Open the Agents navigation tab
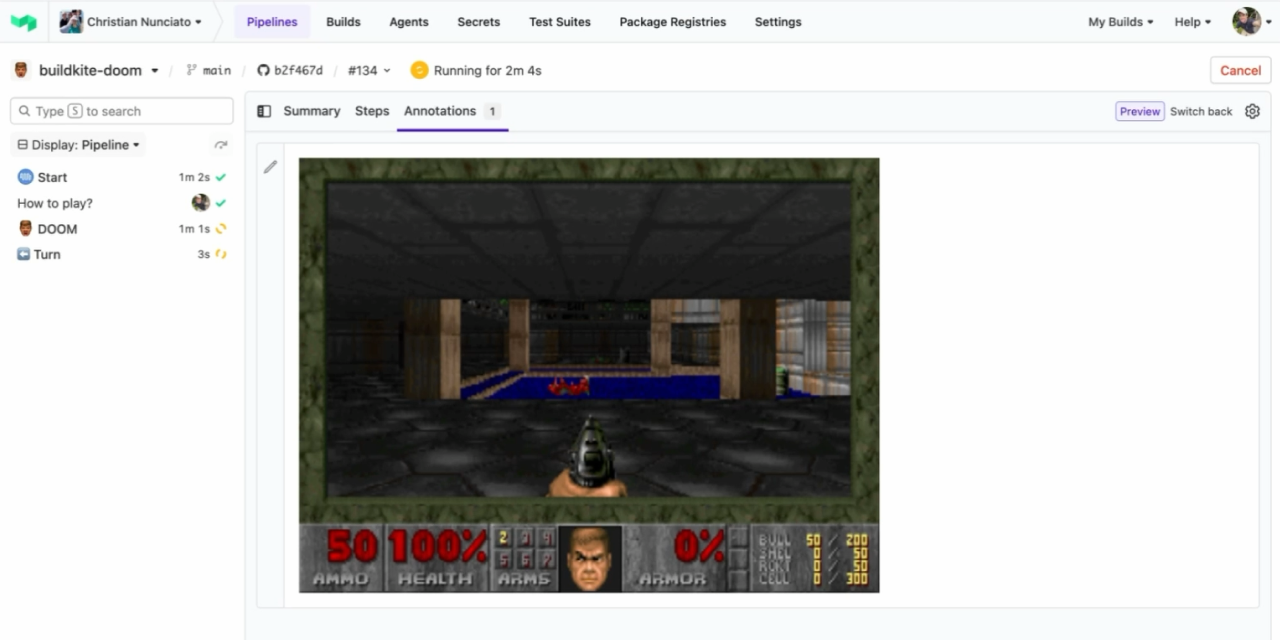This screenshot has height=640, width=1280. (x=408, y=21)
